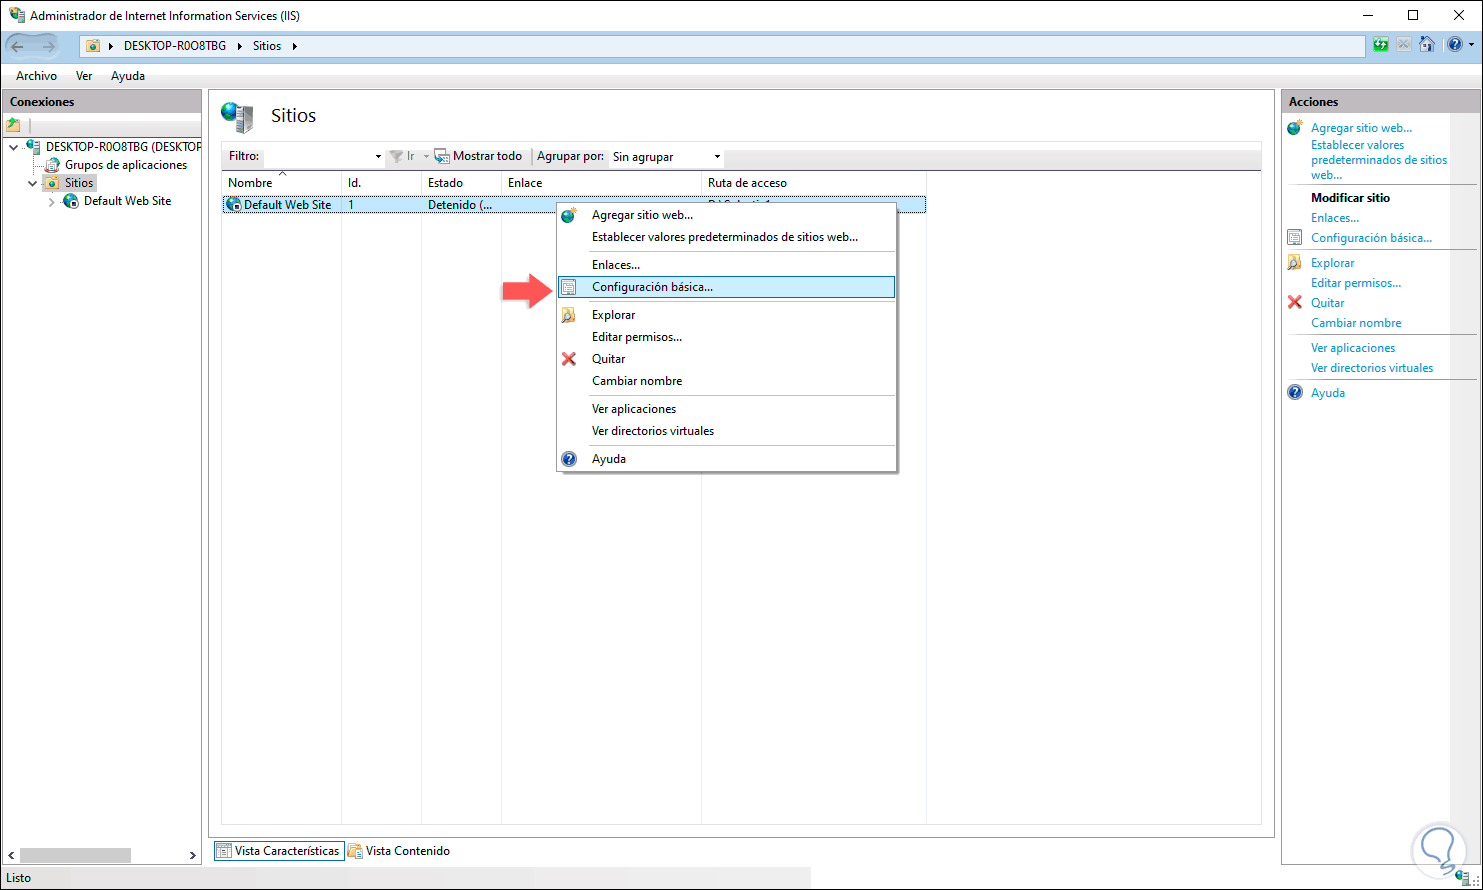The height and width of the screenshot is (890, 1483).
Task: Click the Grupos de aplicaciones tree icon
Action: [x=52, y=165]
